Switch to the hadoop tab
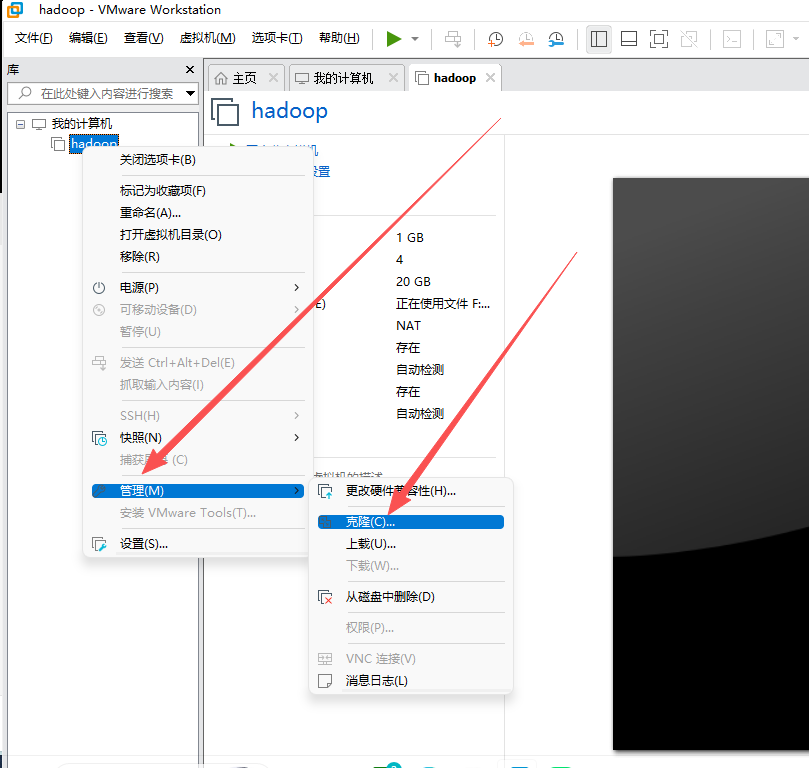 coord(455,78)
